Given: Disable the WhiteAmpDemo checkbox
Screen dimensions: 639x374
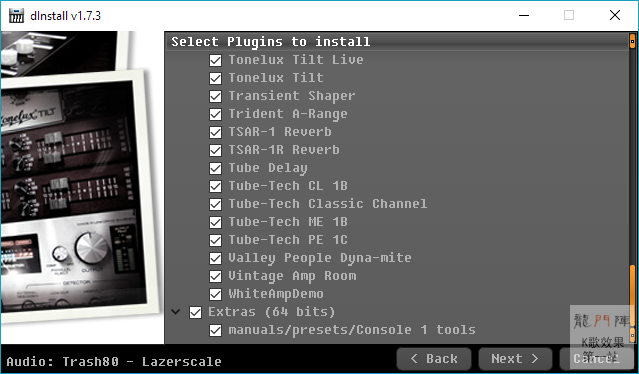Looking at the screenshot, I should coord(215,294).
